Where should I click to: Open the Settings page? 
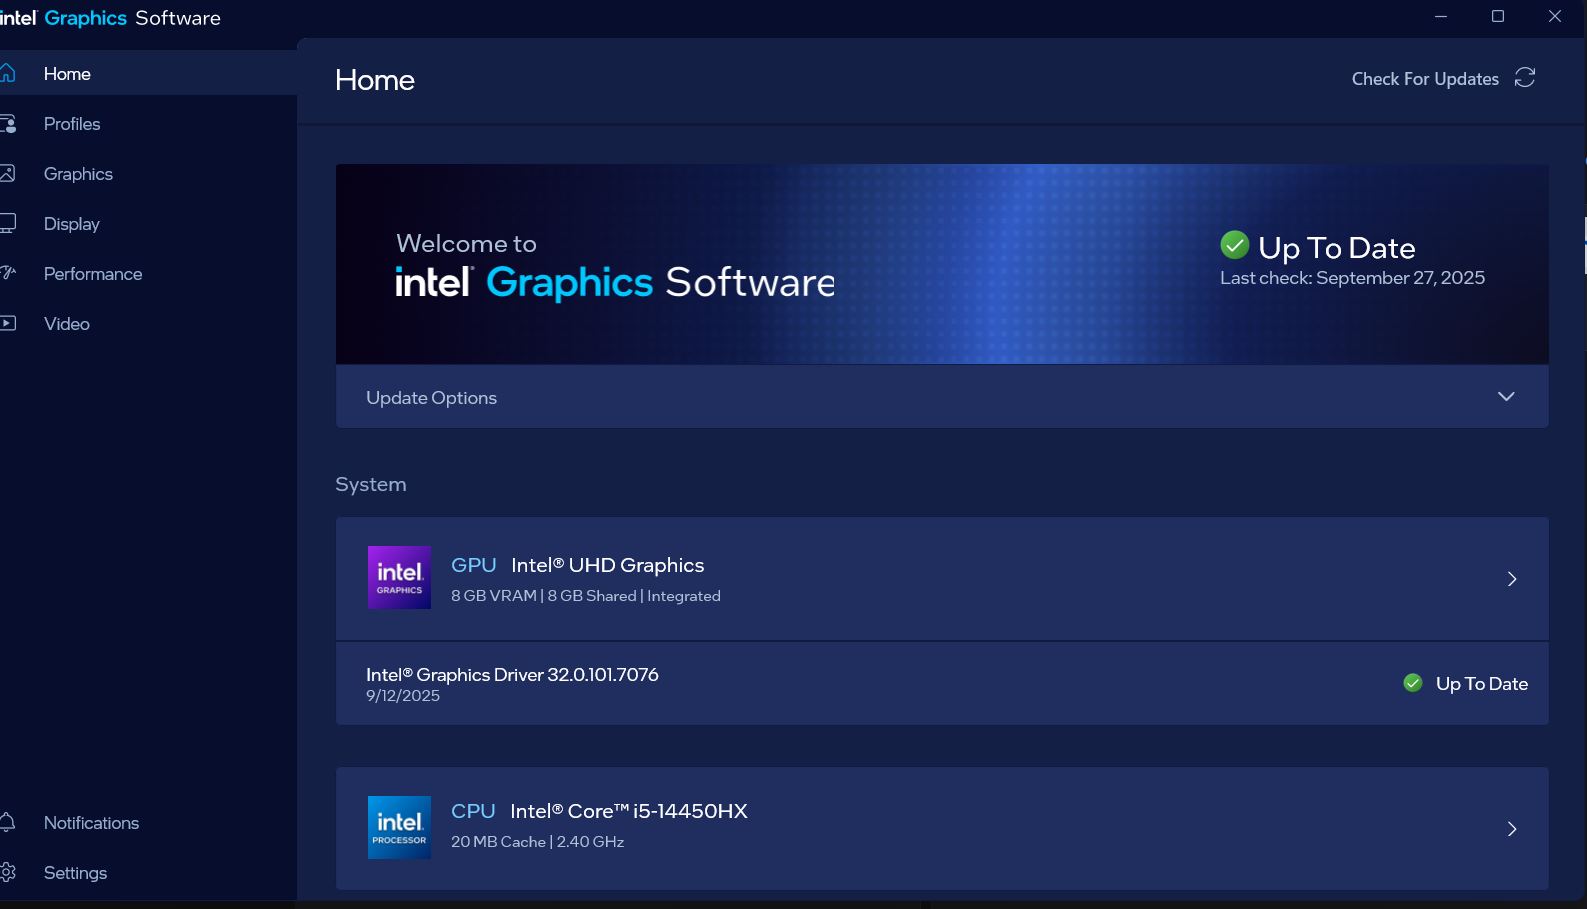(148, 872)
